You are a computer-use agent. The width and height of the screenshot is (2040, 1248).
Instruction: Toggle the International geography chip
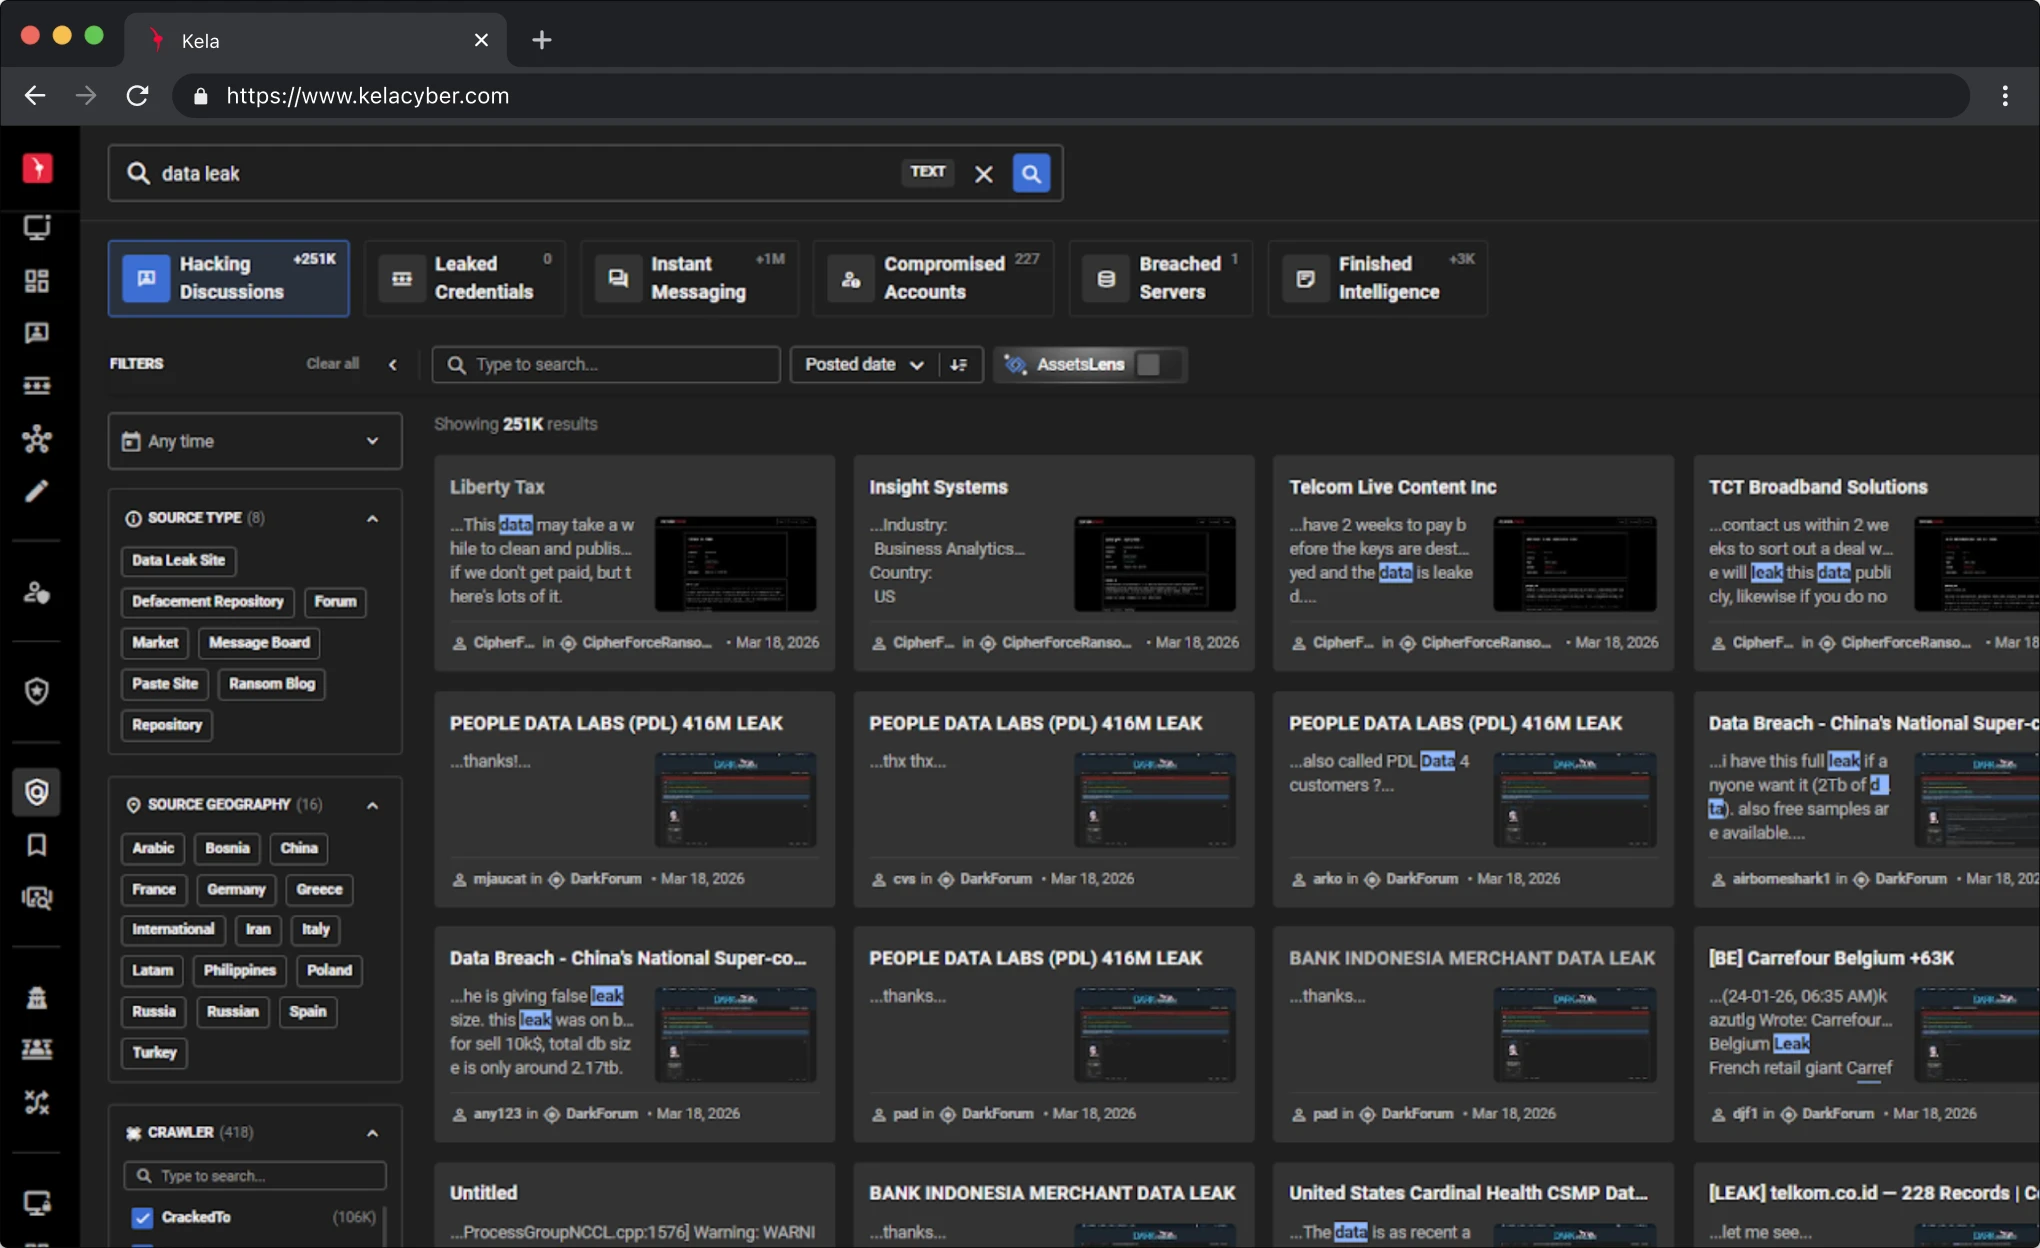coord(173,930)
